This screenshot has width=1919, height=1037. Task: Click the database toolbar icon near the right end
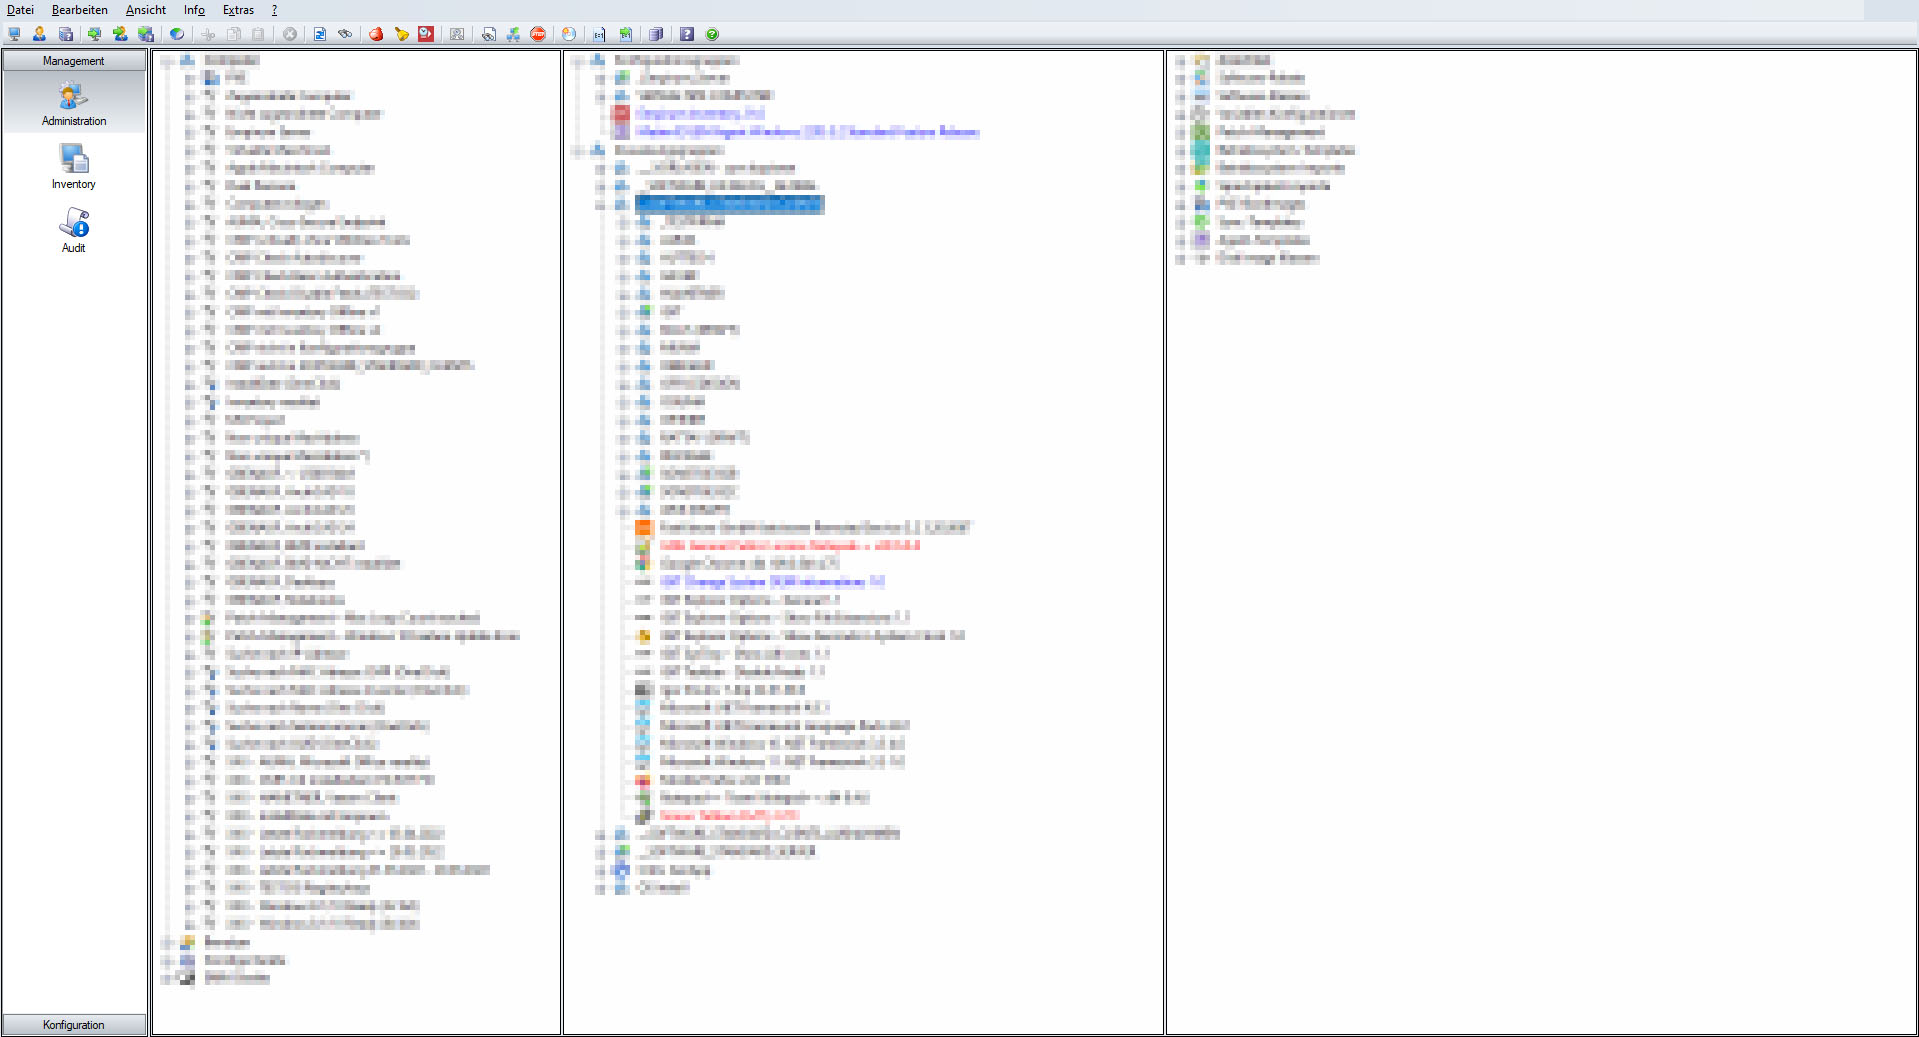click(656, 34)
